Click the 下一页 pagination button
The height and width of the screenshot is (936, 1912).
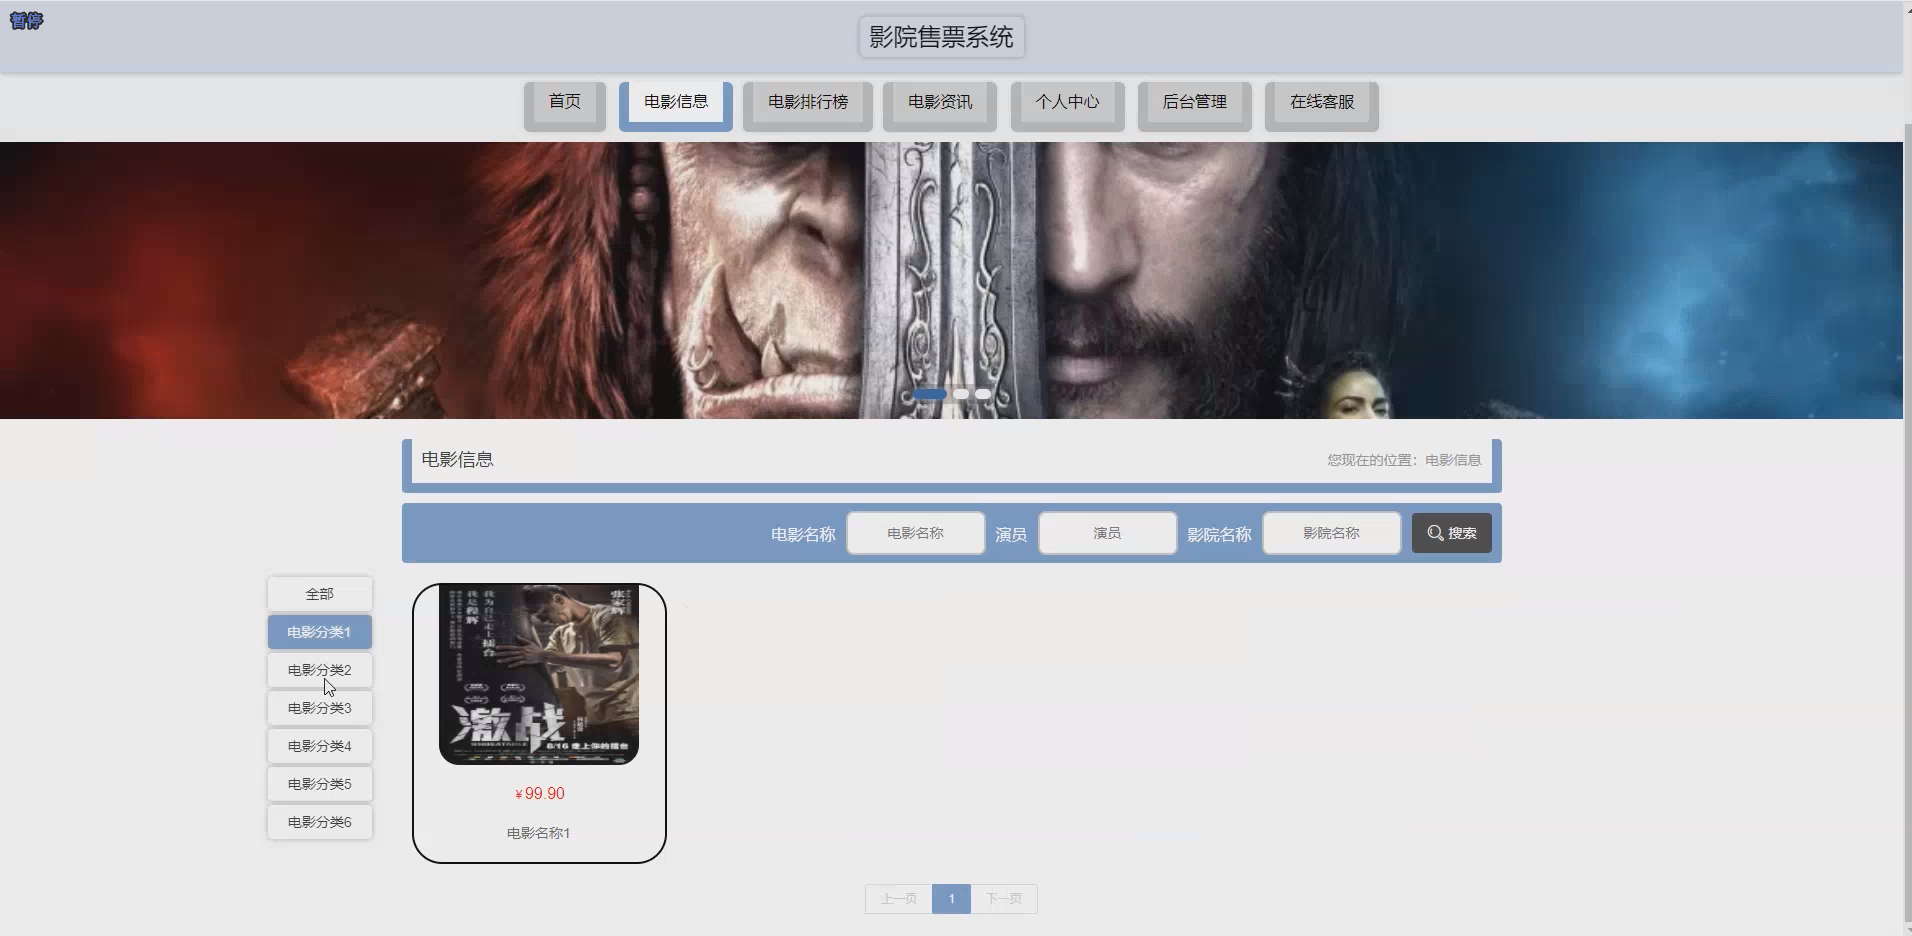tap(1004, 899)
